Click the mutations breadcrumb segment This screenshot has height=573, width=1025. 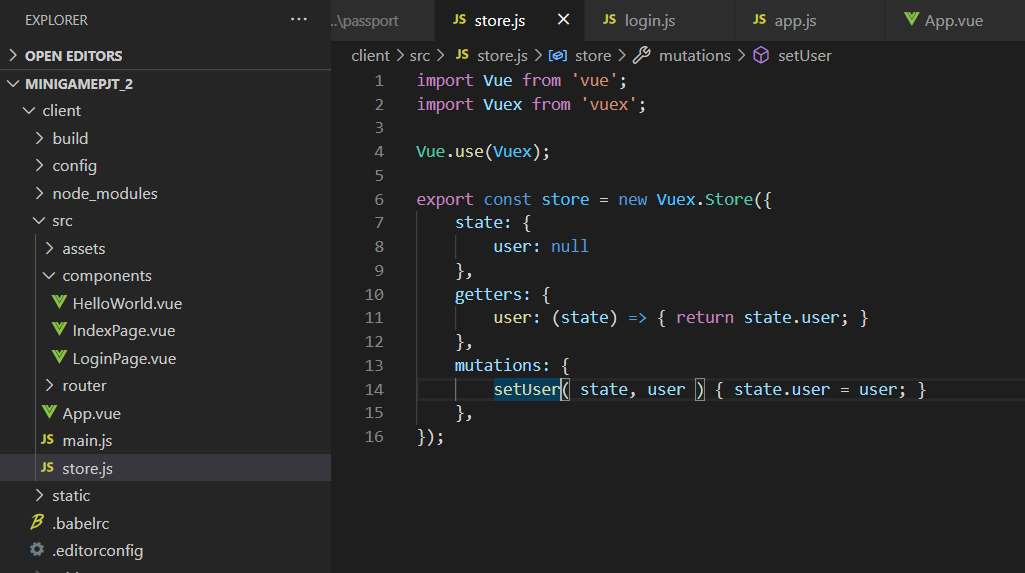tap(694, 56)
